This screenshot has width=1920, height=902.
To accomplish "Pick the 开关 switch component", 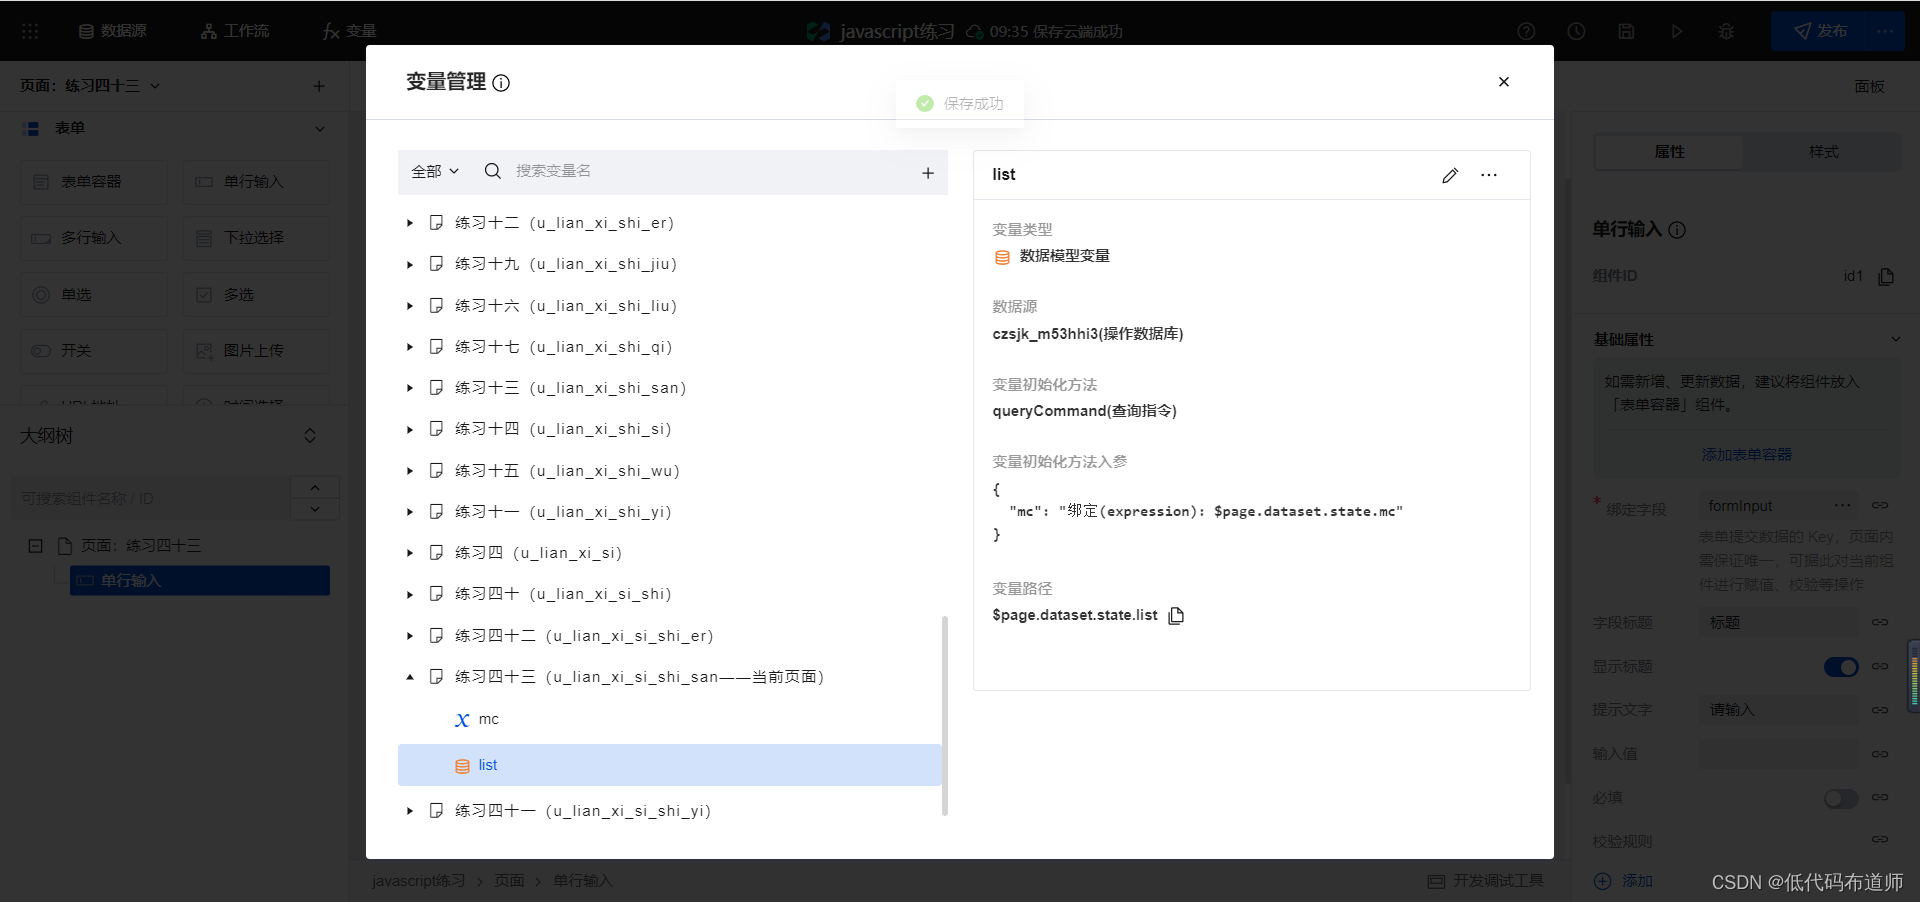I will coord(94,351).
